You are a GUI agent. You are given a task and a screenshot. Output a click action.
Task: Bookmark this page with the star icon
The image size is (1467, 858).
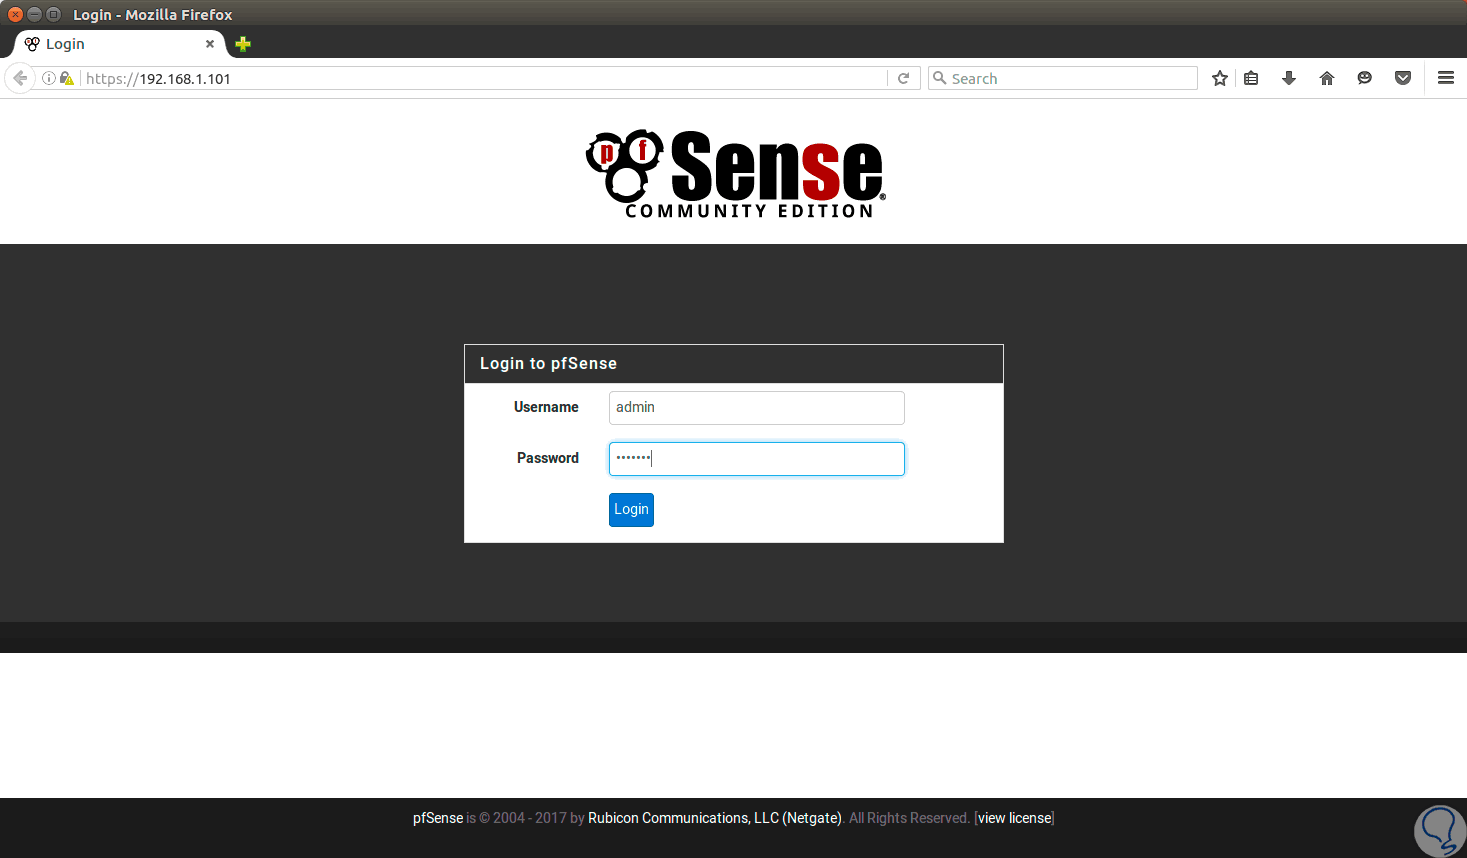coord(1220,78)
